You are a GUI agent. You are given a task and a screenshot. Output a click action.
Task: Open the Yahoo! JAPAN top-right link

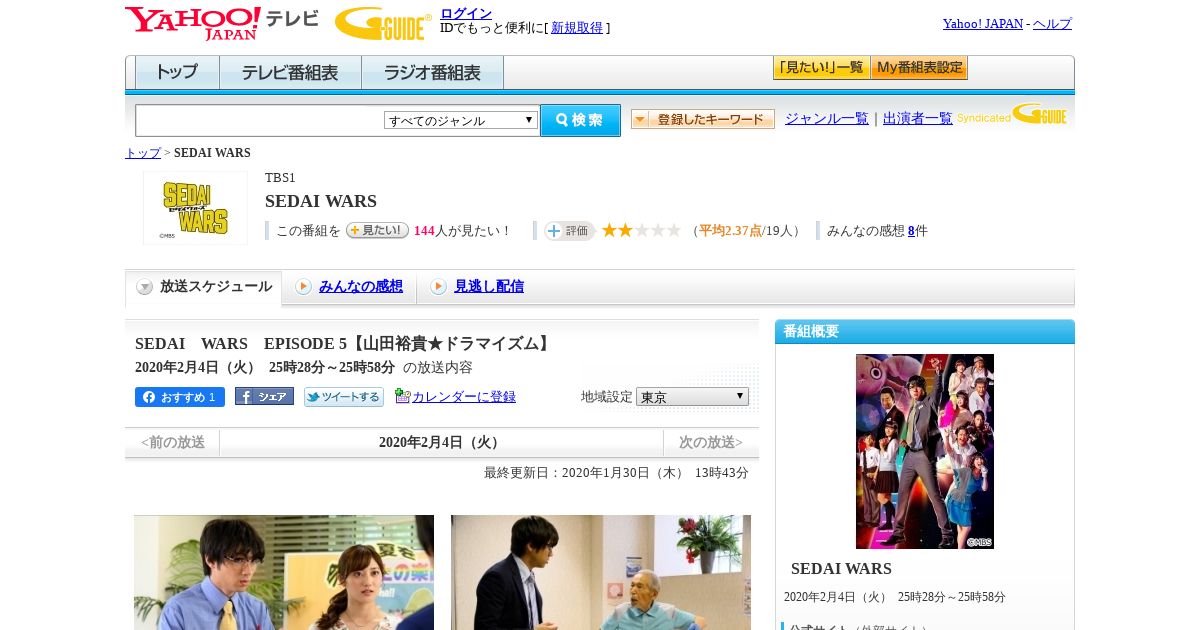coord(983,24)
